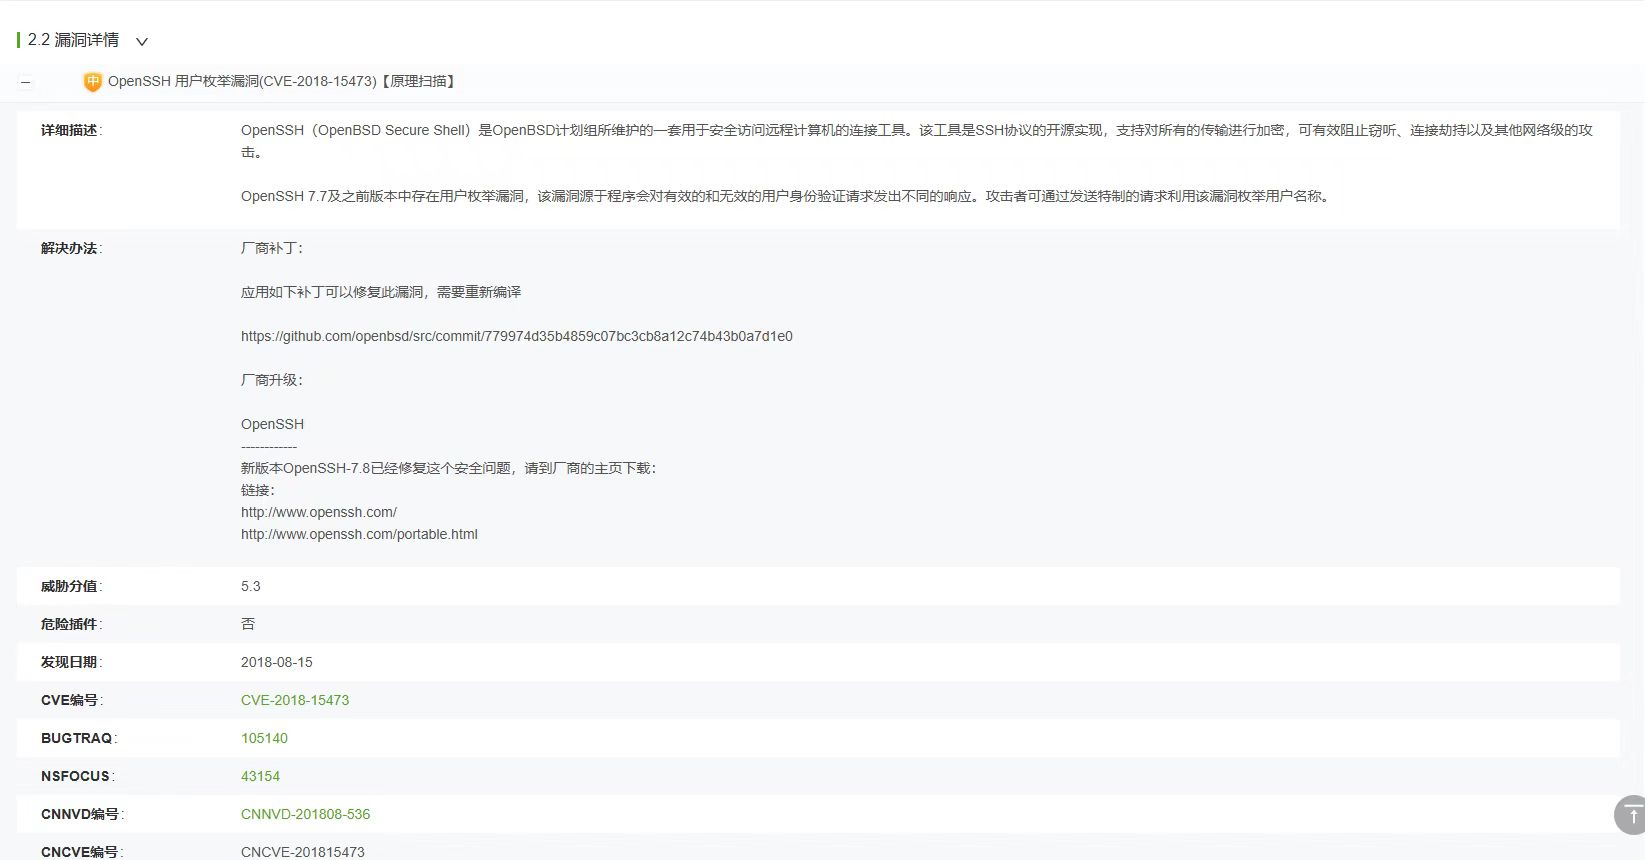Select the 2.2 漏洞详情 heading
This screenshot has width=1645, height=860.
pyautogui.click(x=73, y=40)
